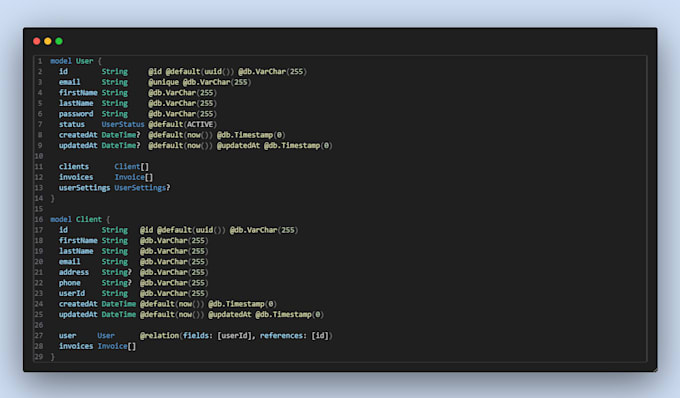
Task: Click the yellow minimize window button
Action: (48, 41)
